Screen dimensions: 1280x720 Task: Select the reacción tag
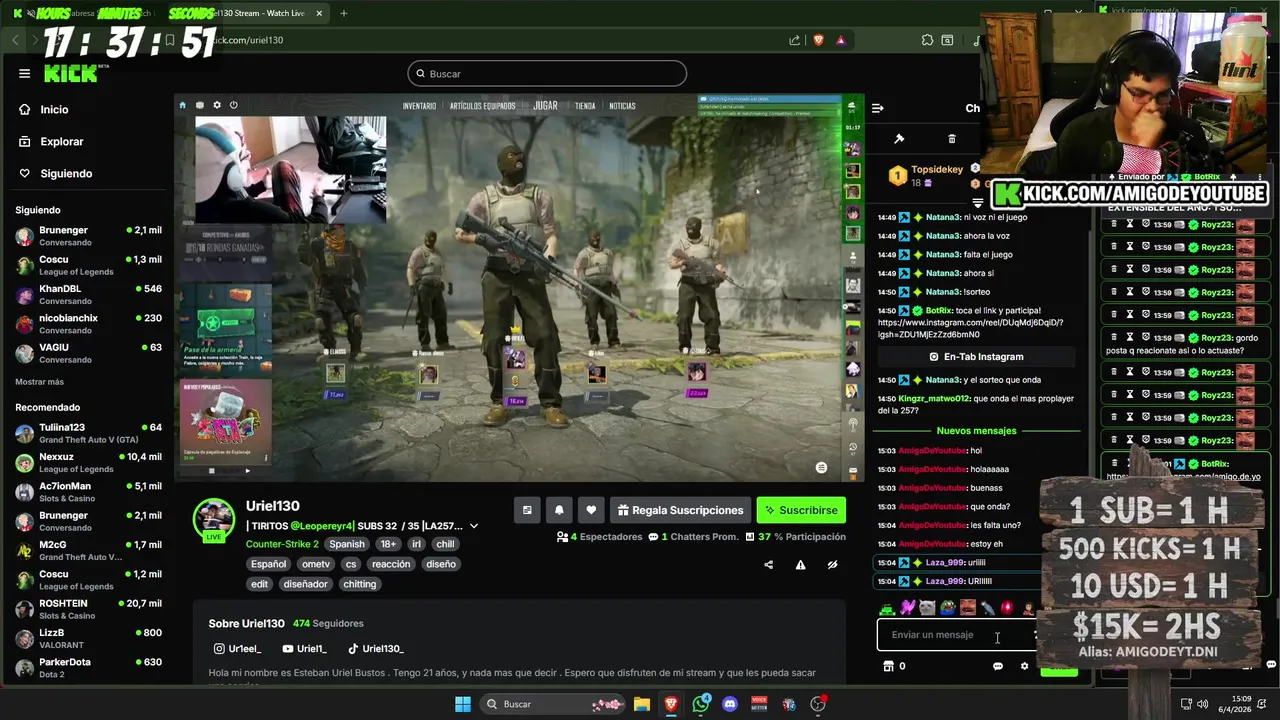tap(391, 564)
